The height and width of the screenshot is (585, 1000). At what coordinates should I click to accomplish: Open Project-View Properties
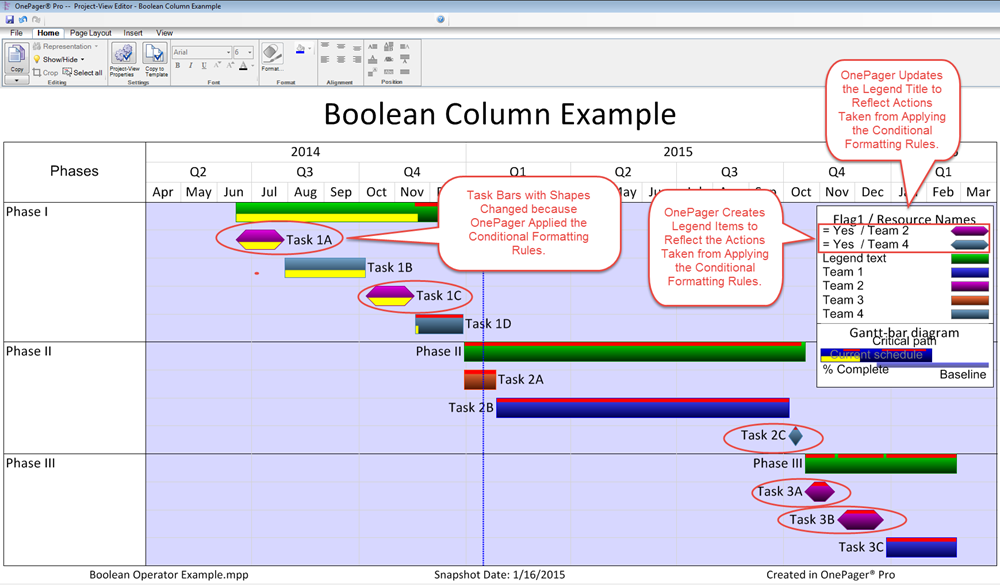124,58
